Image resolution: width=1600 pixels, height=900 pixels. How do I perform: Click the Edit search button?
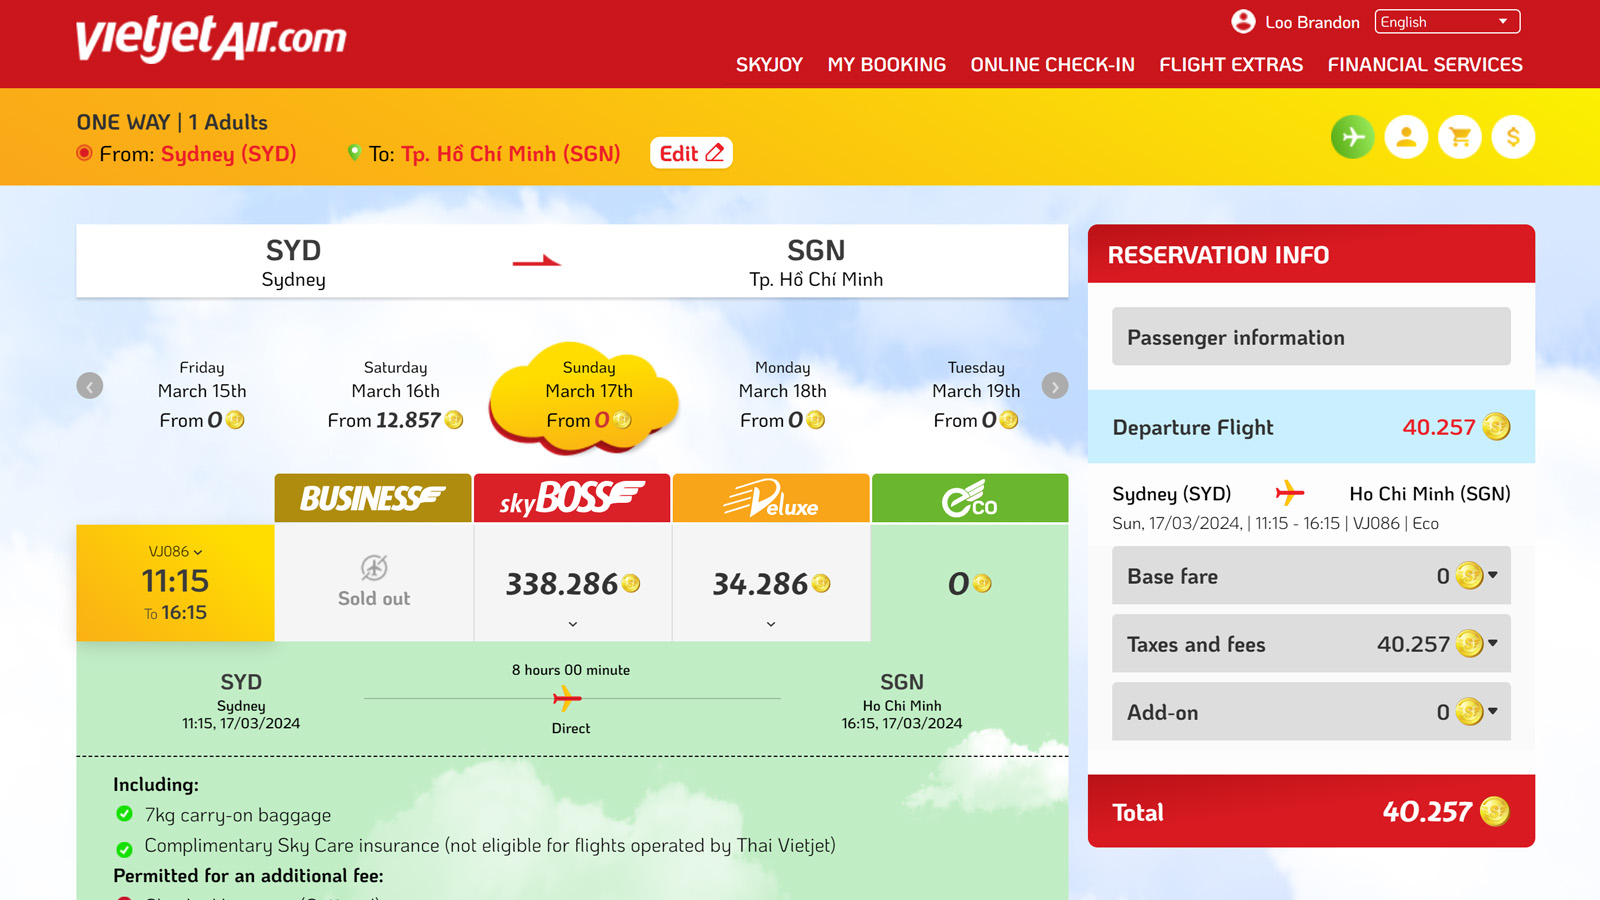[691, 153]
